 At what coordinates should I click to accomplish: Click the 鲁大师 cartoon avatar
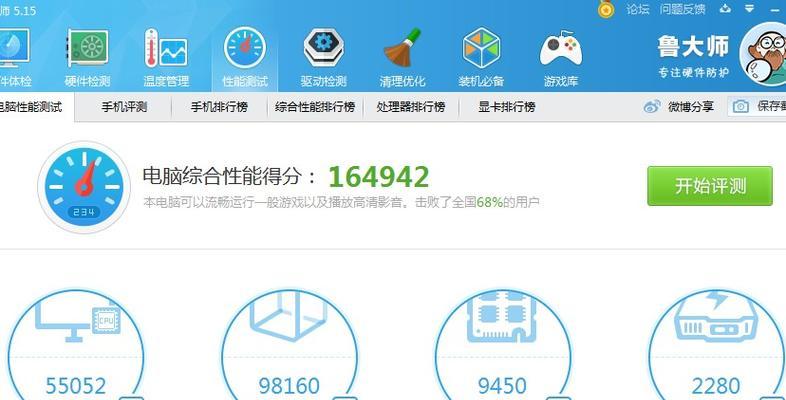[763, 54]
